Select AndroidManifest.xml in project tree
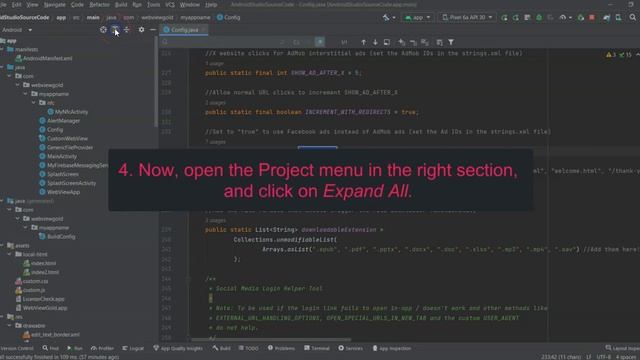This screenshot has height=360, width=640. pos(47,58)
